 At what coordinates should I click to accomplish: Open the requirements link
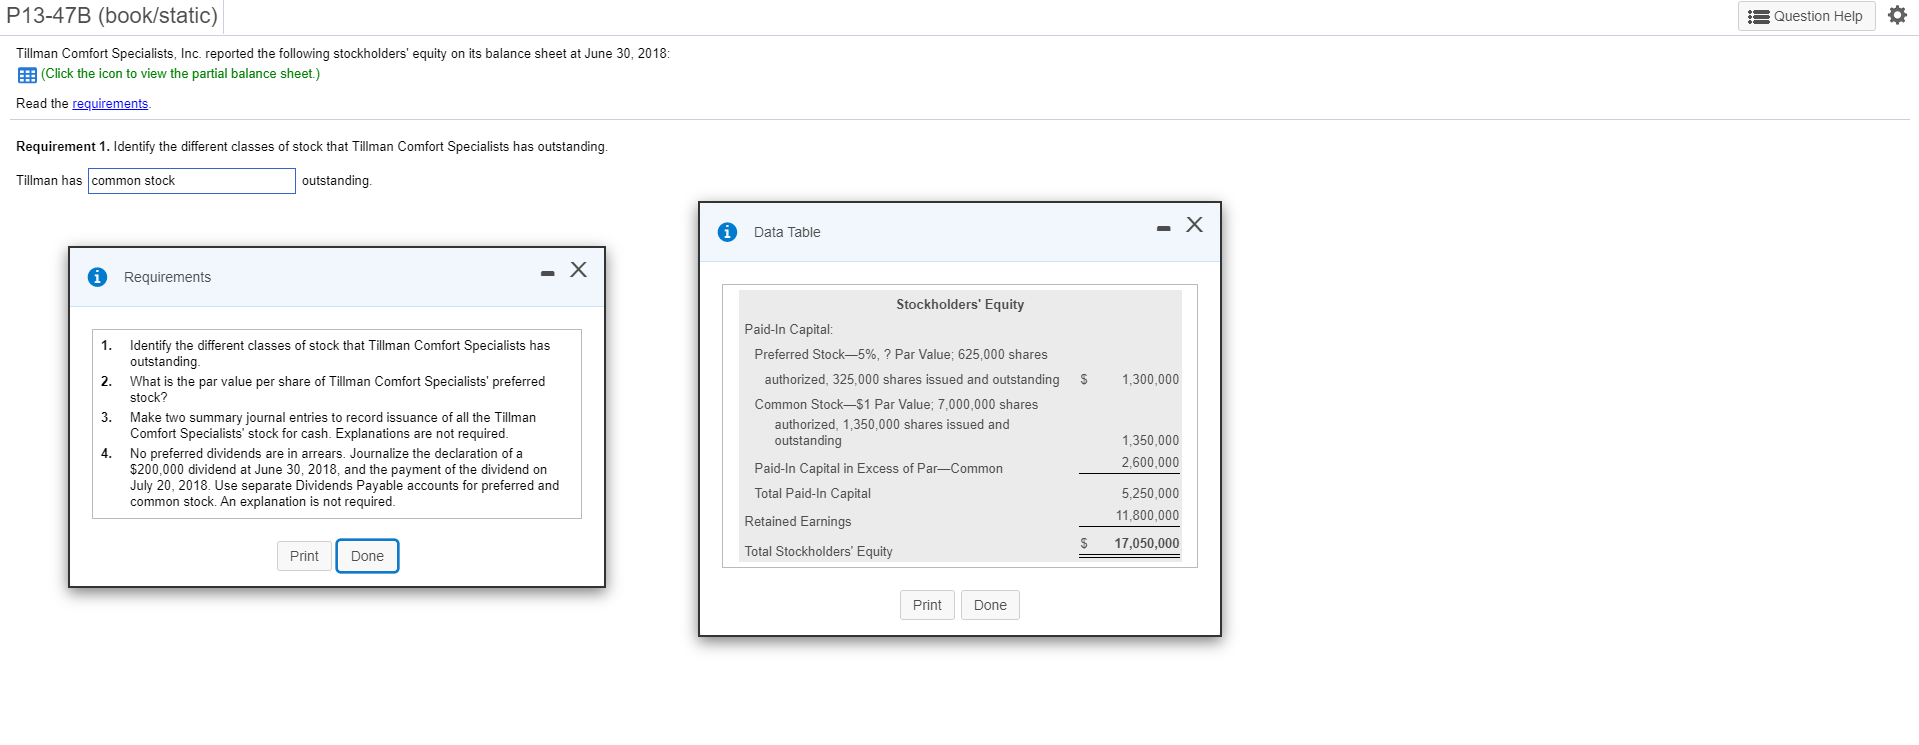[x=110, y=104]
